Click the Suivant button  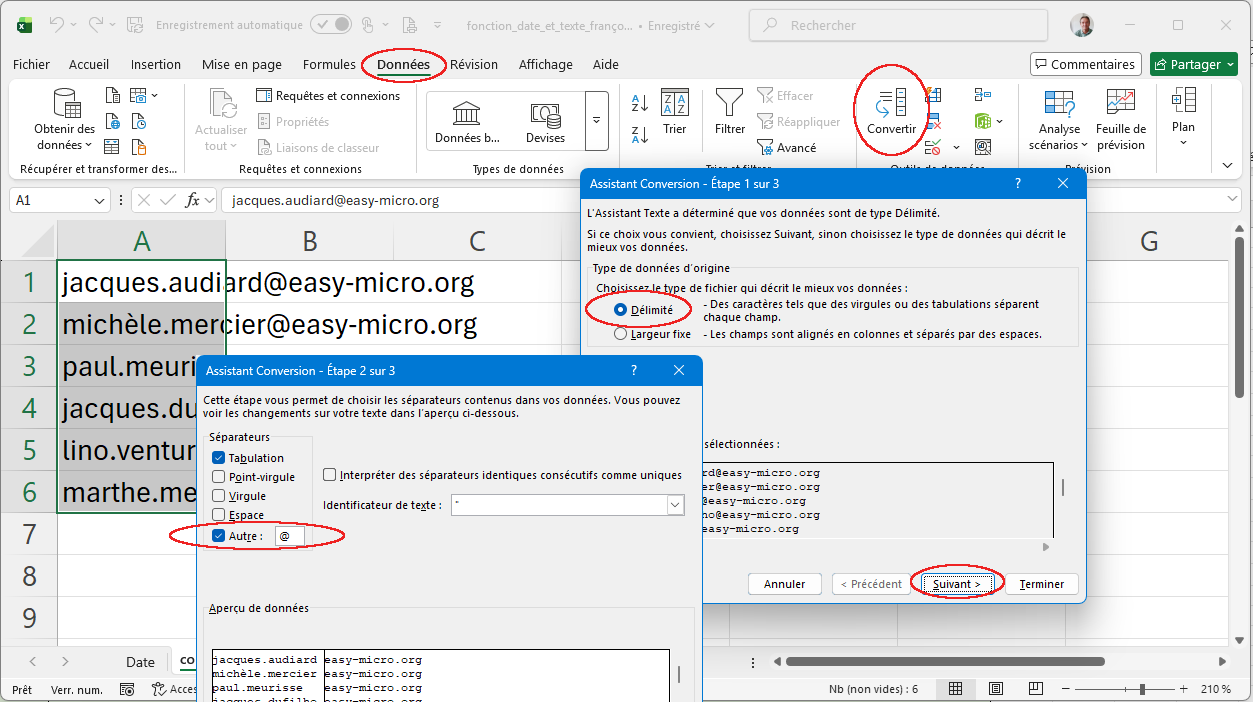click(956, 584)
